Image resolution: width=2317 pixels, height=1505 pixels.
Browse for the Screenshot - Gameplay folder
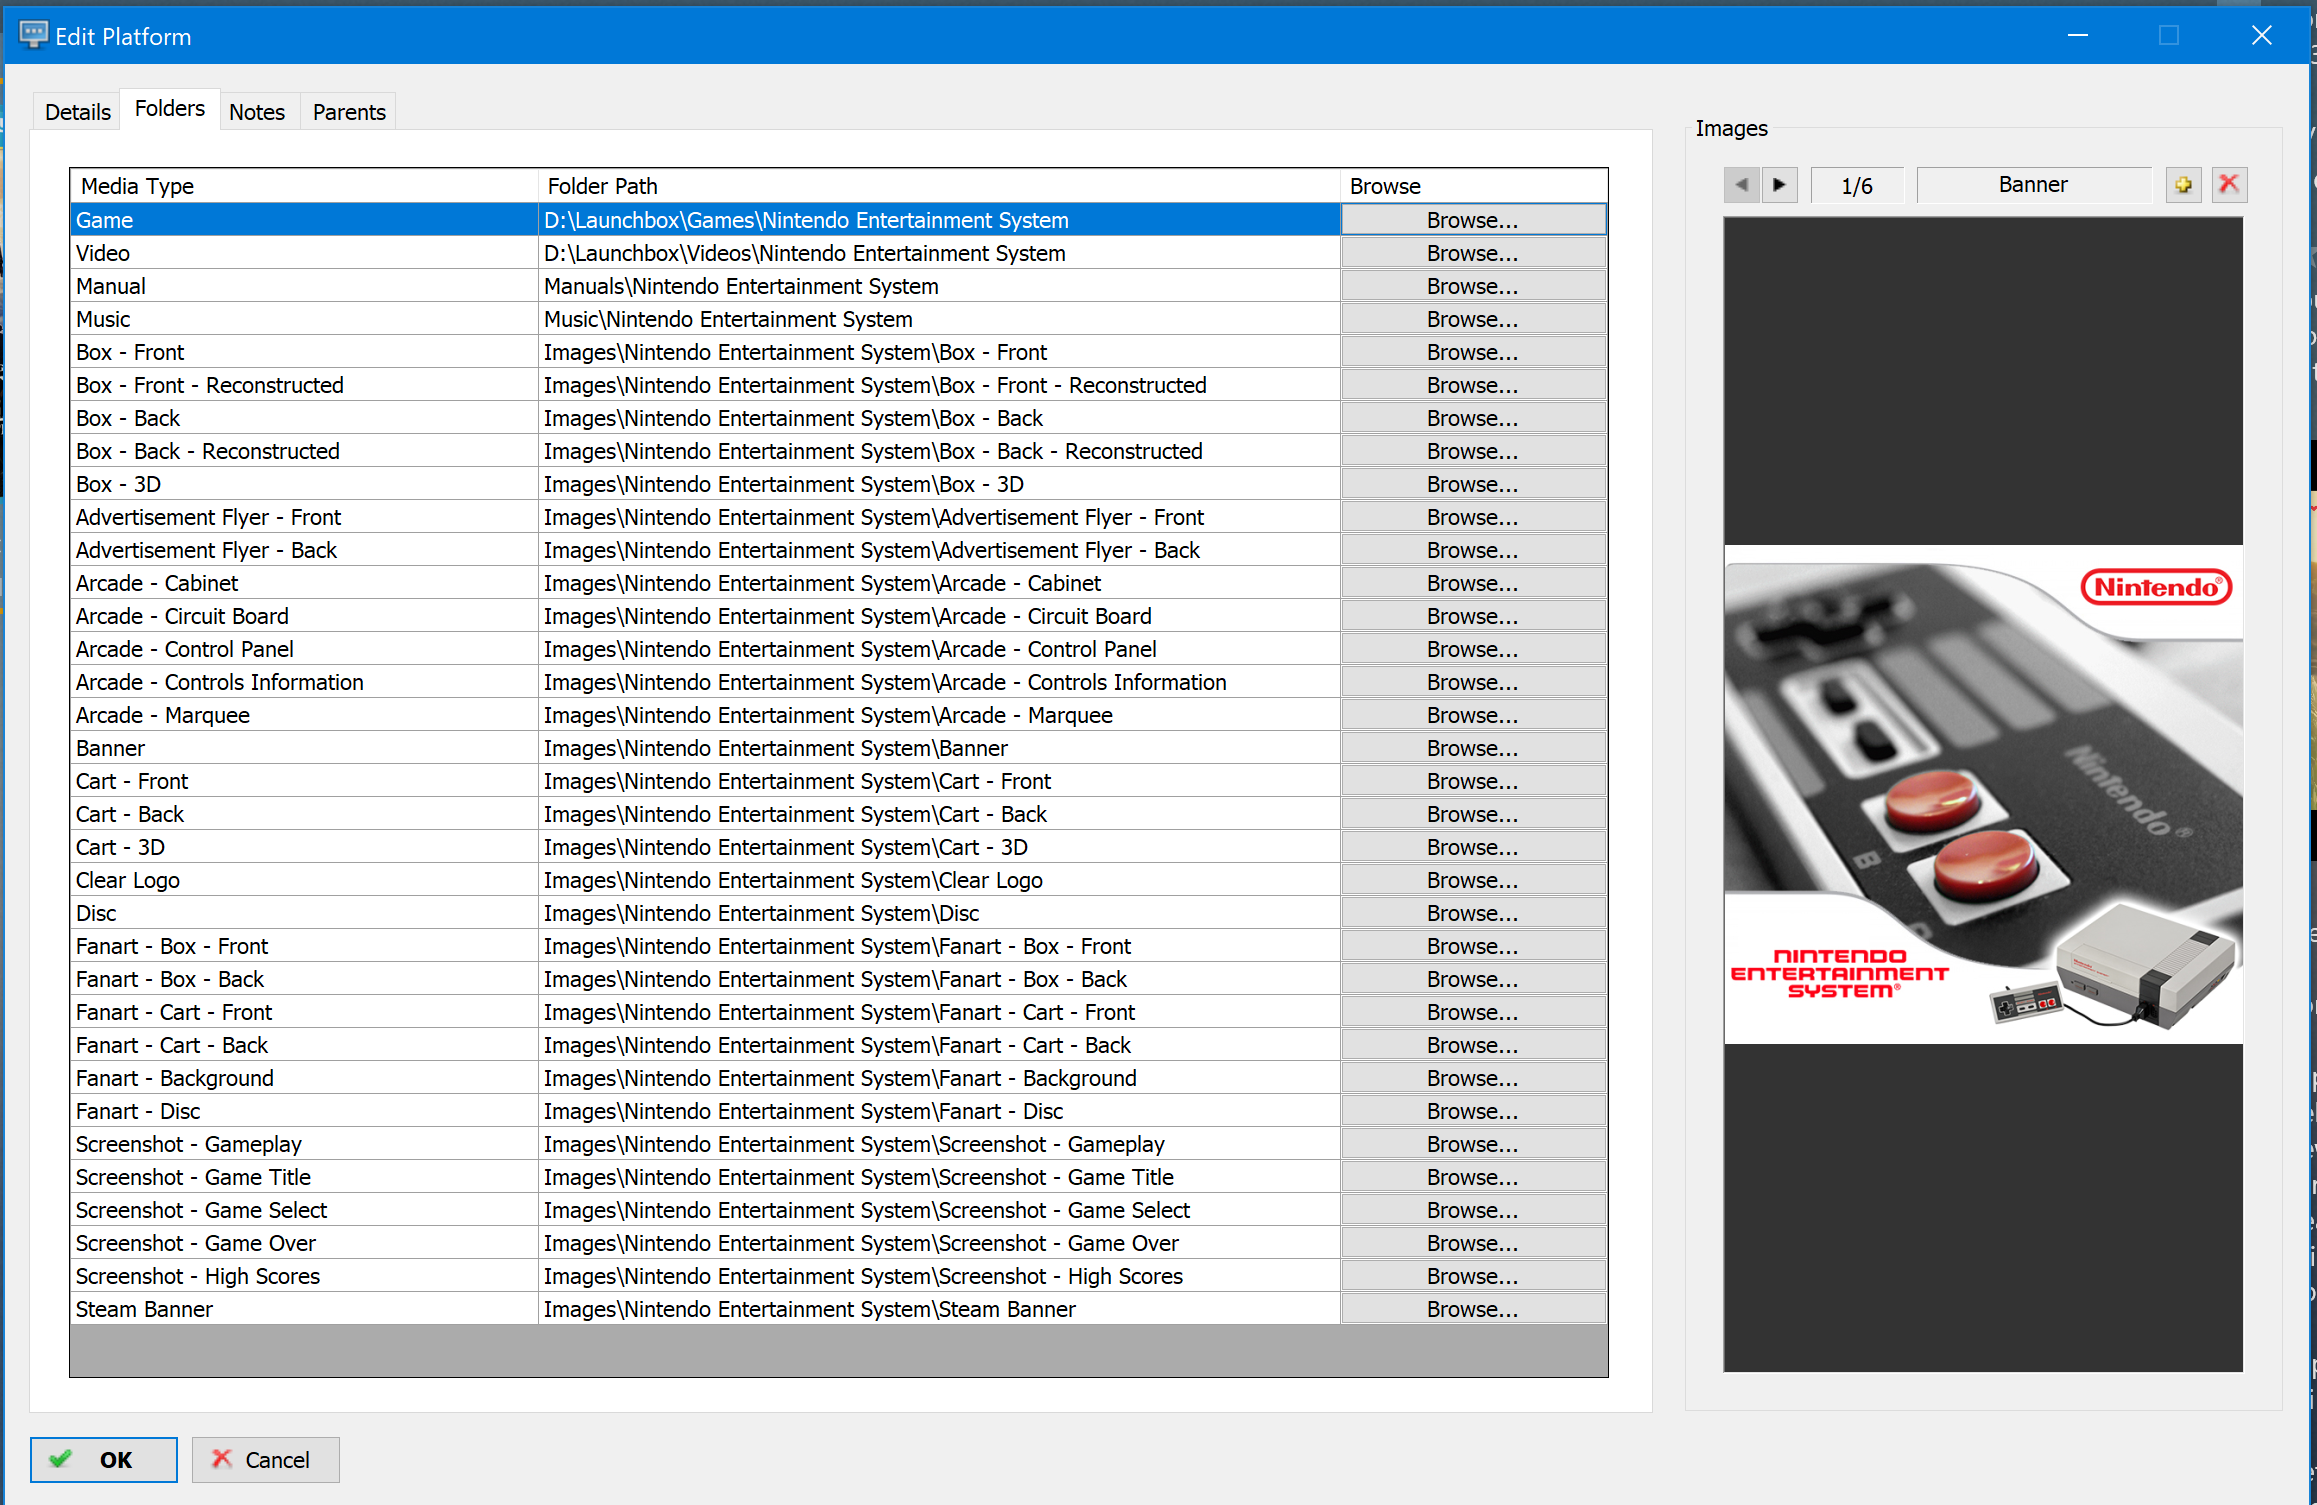(x=1473, y=1144)
